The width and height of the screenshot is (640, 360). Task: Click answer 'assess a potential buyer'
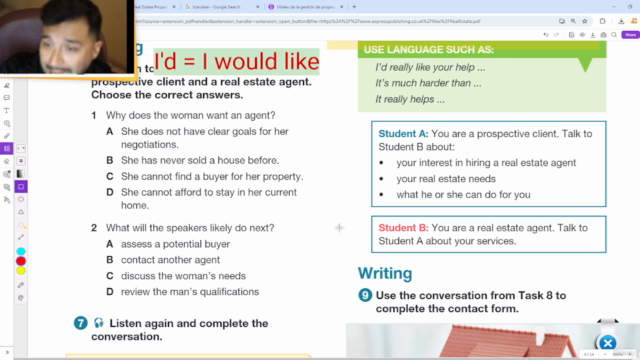point(176,244)
